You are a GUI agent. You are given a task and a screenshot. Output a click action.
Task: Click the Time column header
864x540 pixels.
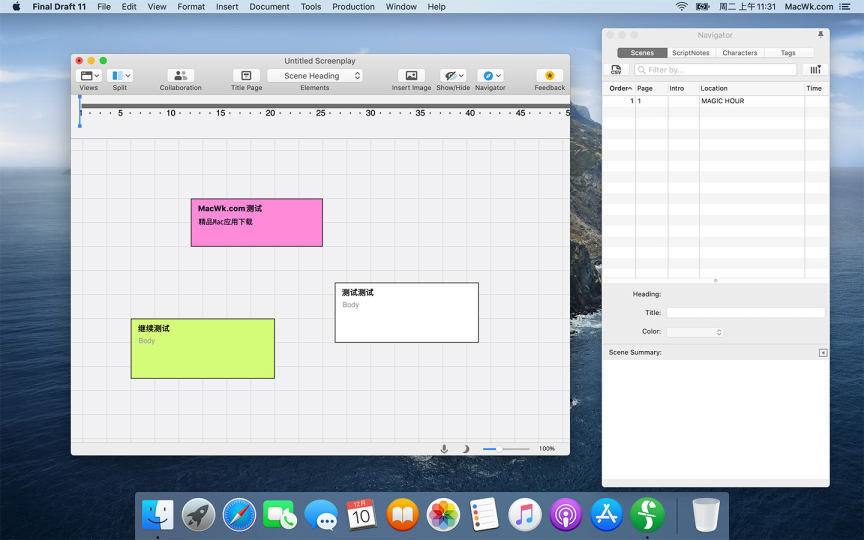(816, 88)
